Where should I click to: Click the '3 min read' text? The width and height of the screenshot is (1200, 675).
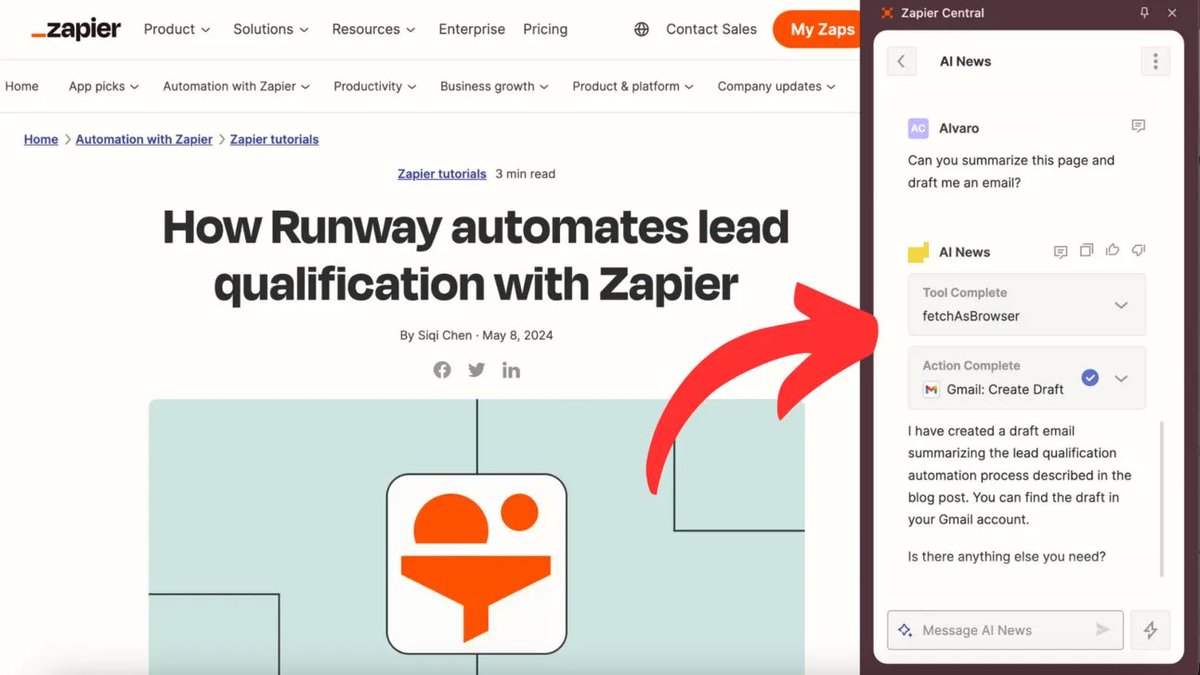pos(525,173)
